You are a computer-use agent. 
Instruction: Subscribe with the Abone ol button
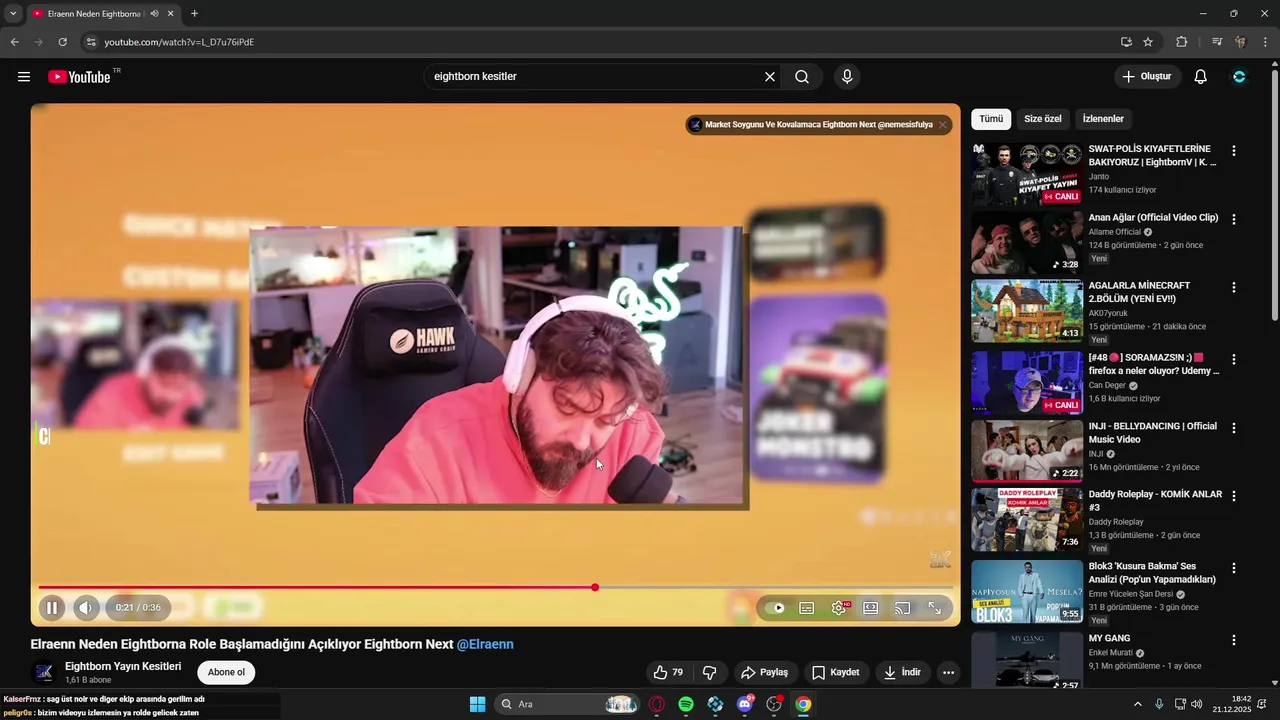coord(226,672)
